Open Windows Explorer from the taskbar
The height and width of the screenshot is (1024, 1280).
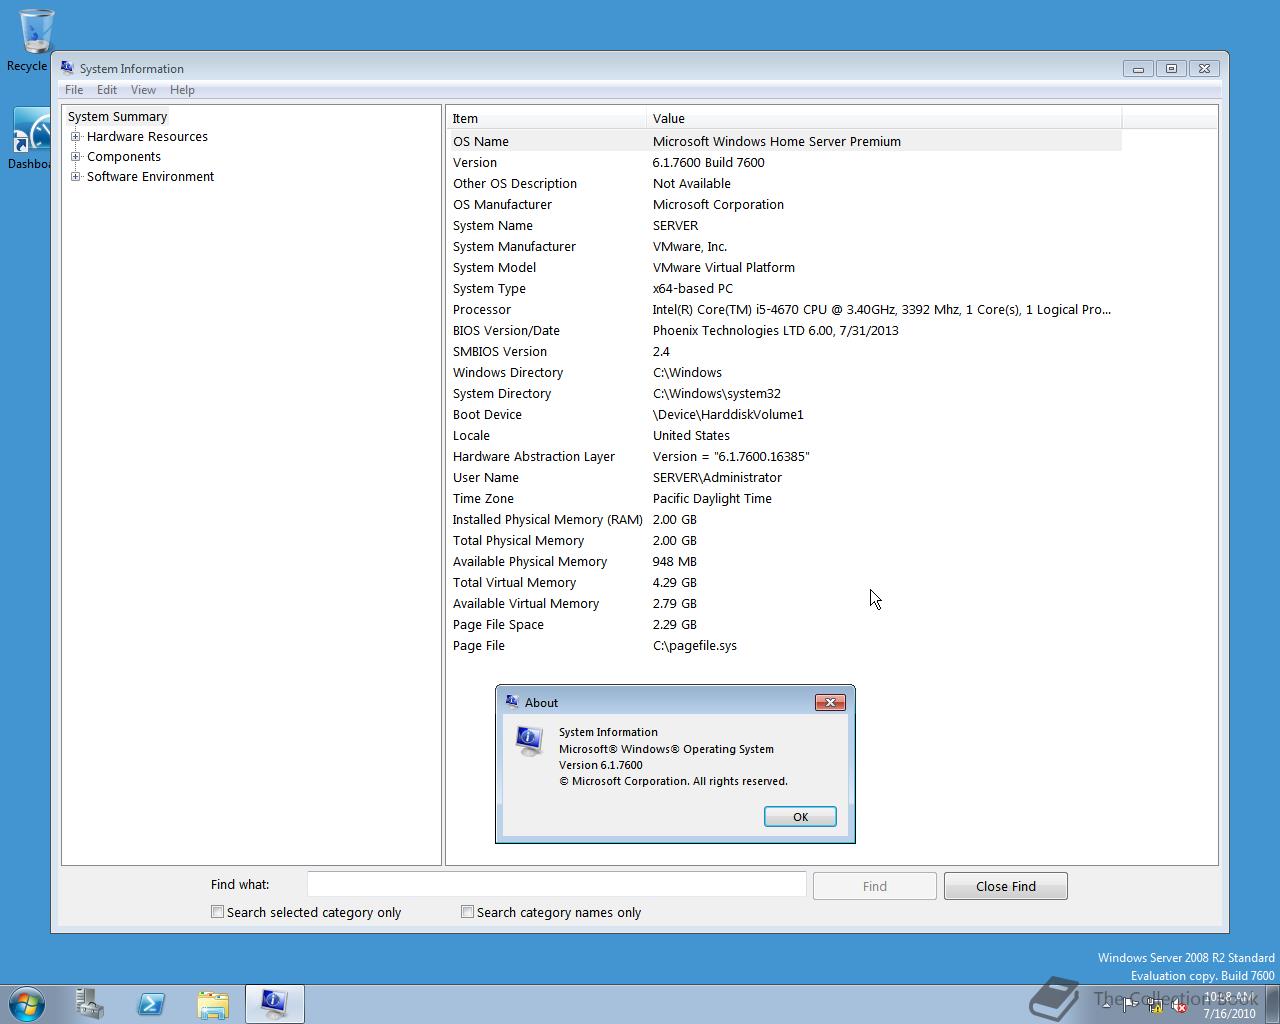pos(212,1003)
